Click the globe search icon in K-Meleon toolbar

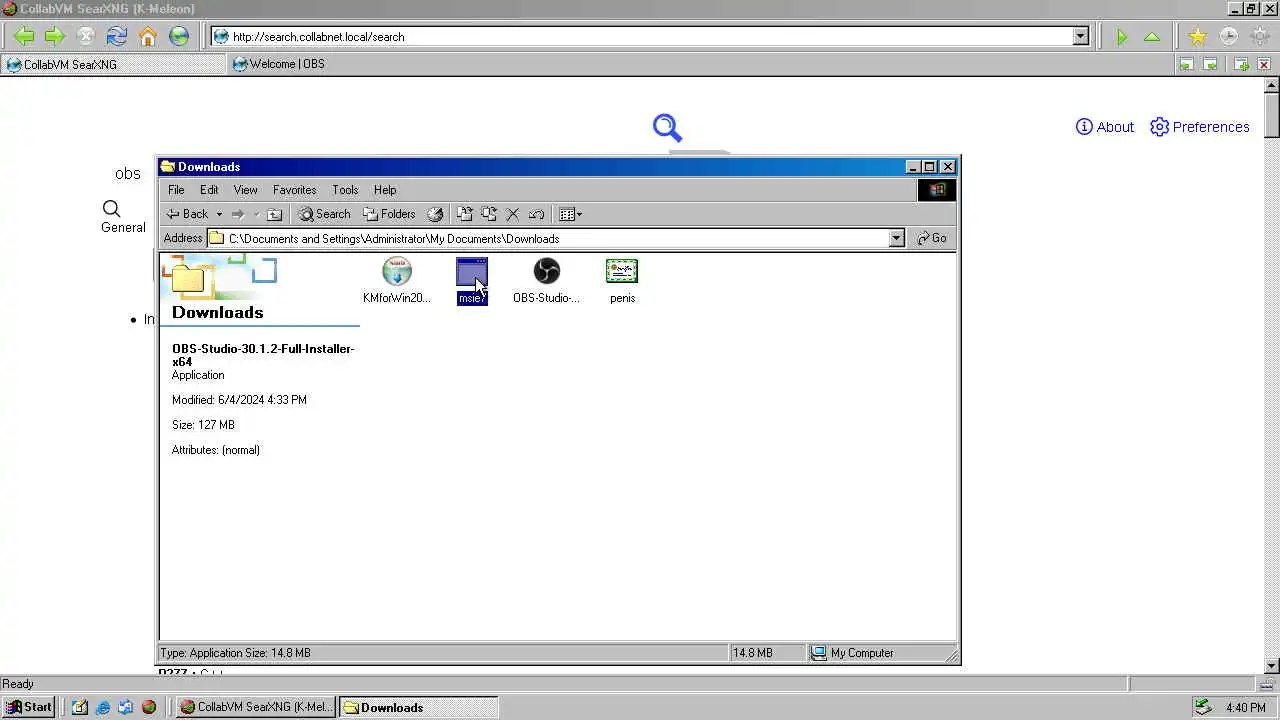click(179, 37)
